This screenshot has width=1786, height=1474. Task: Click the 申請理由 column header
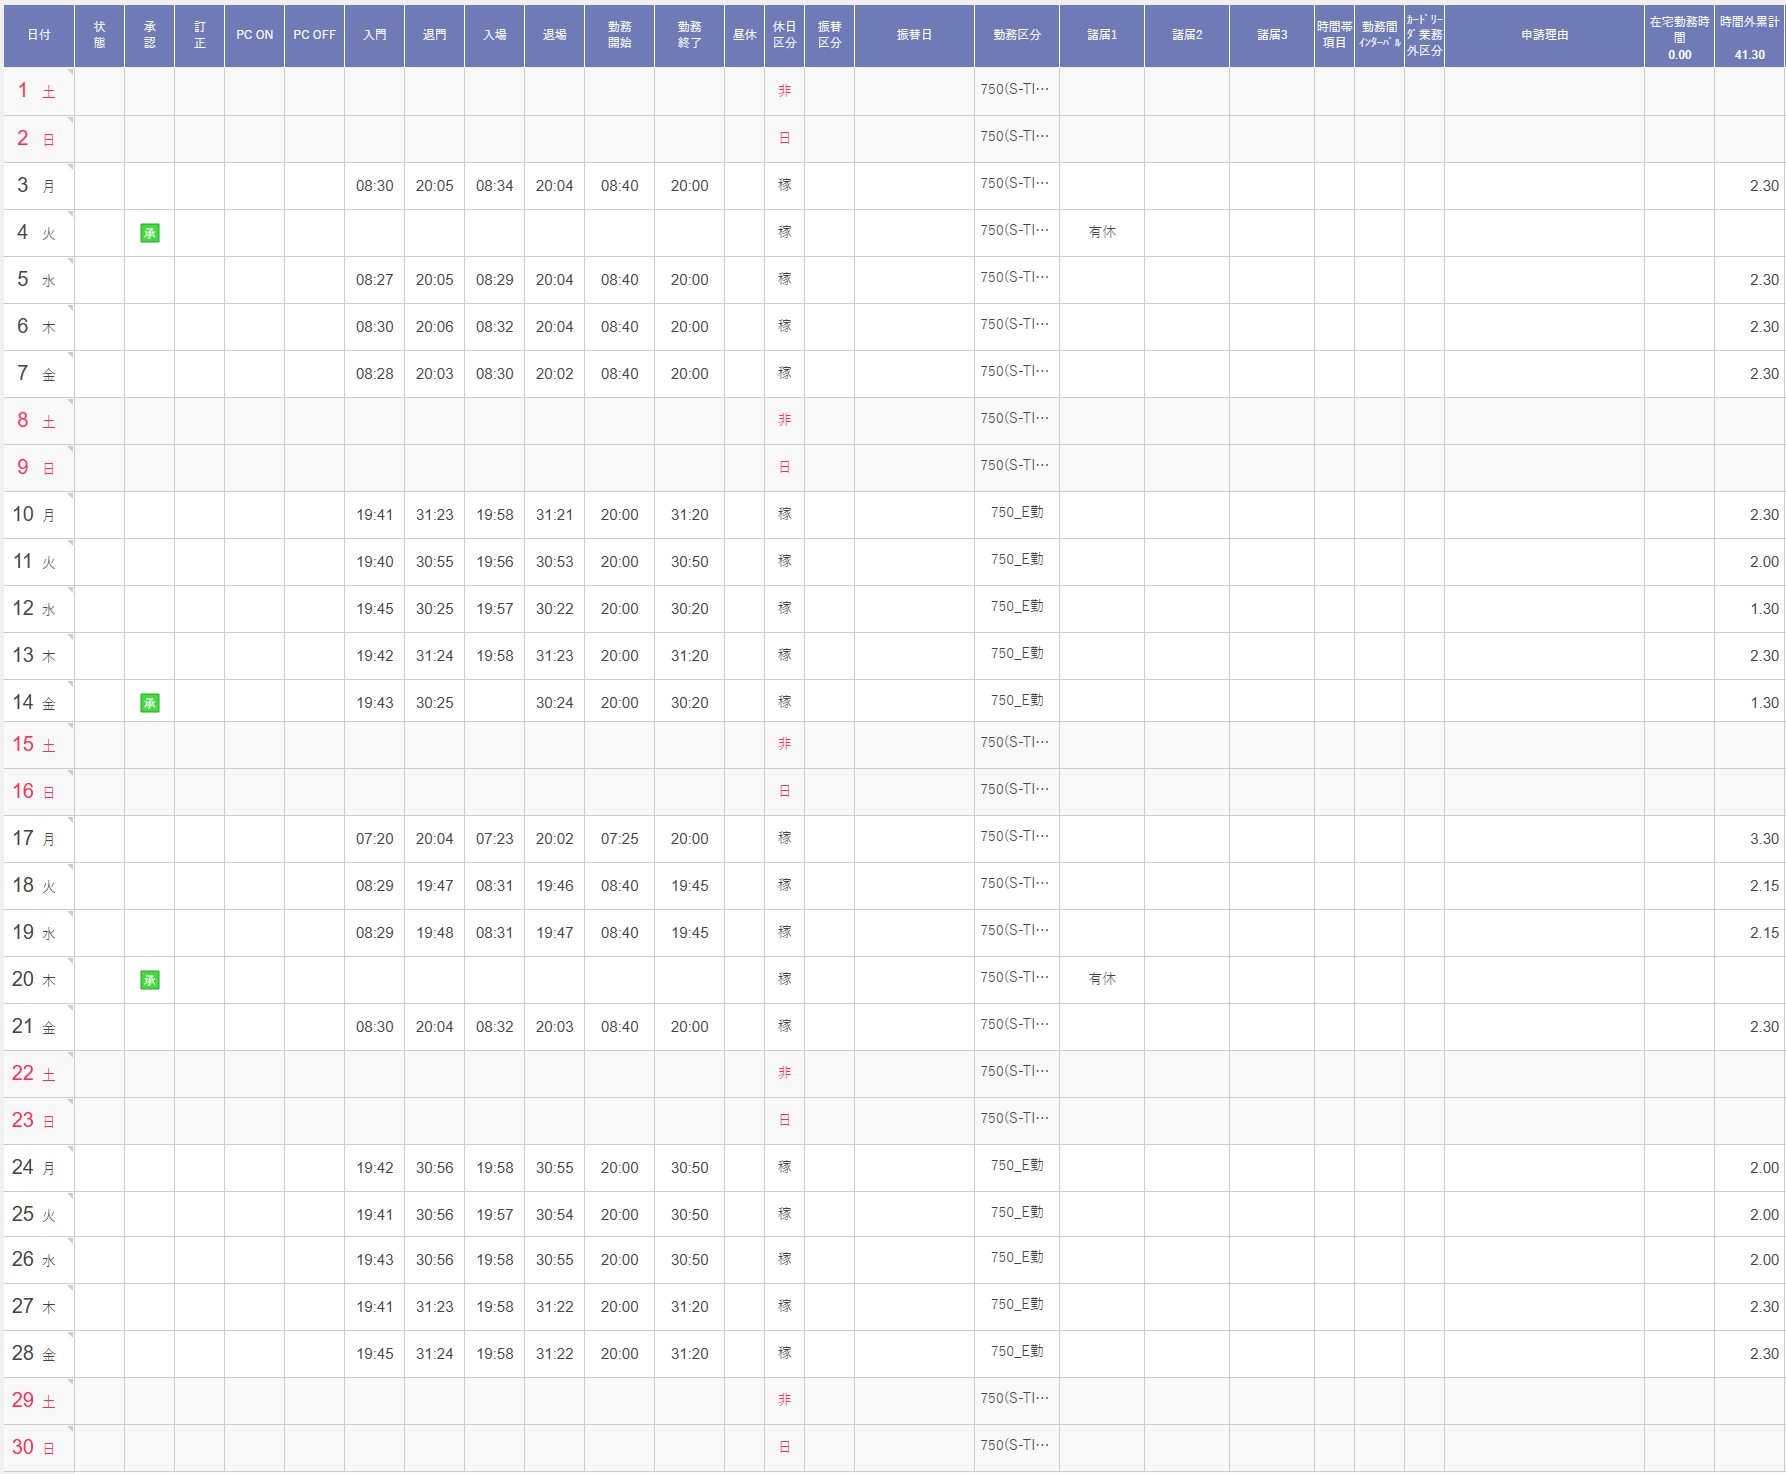coord(1544,35)
